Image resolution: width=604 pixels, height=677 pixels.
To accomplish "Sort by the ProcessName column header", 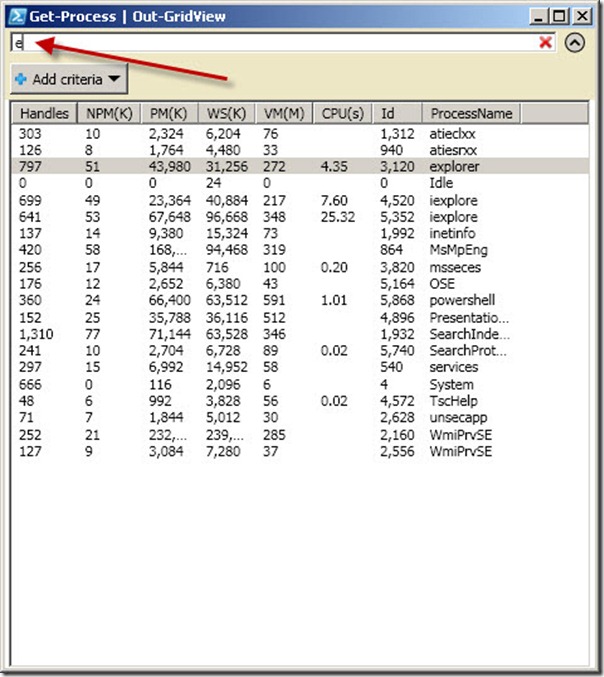I will [x=471, y=114].
